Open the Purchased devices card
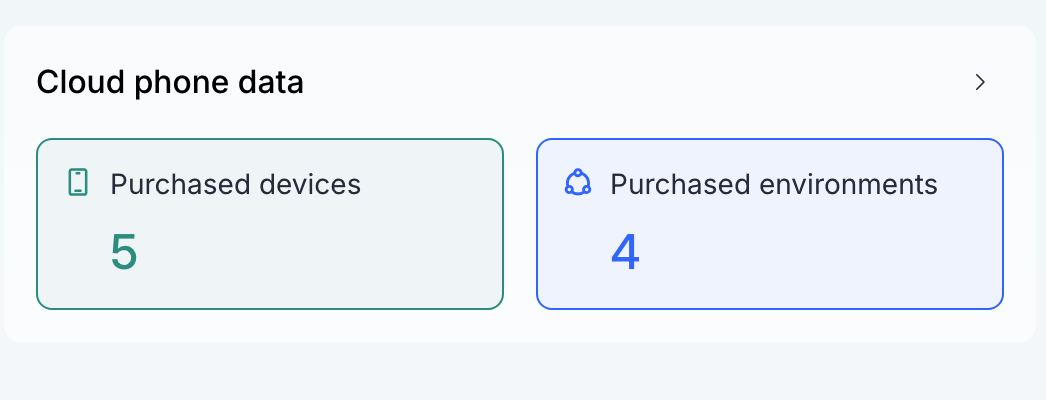The image size is (1046, 400). point(270,224)
